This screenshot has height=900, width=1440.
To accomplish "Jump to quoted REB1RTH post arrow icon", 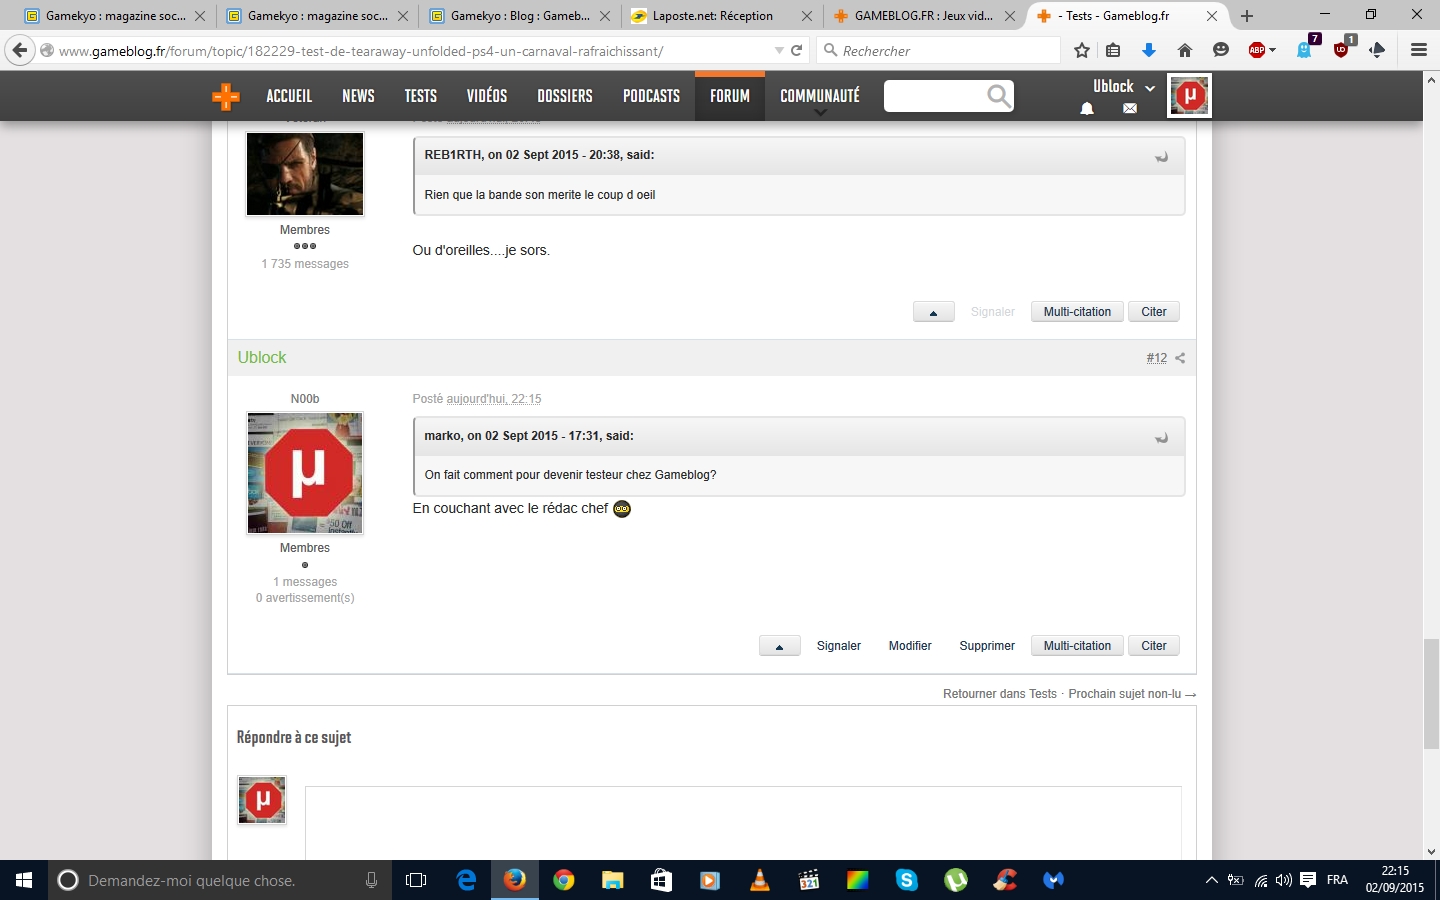I will 1161,157.
